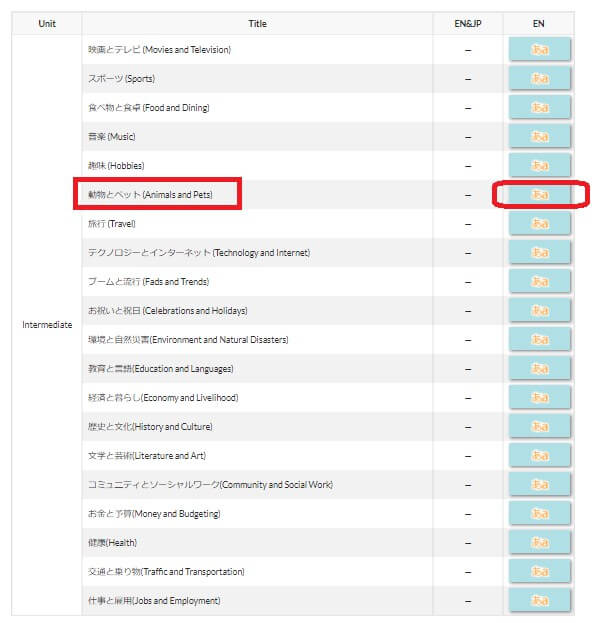Open the EN lesson for Technology and Internet
606x623 pixels.
[x=540, y=252]
